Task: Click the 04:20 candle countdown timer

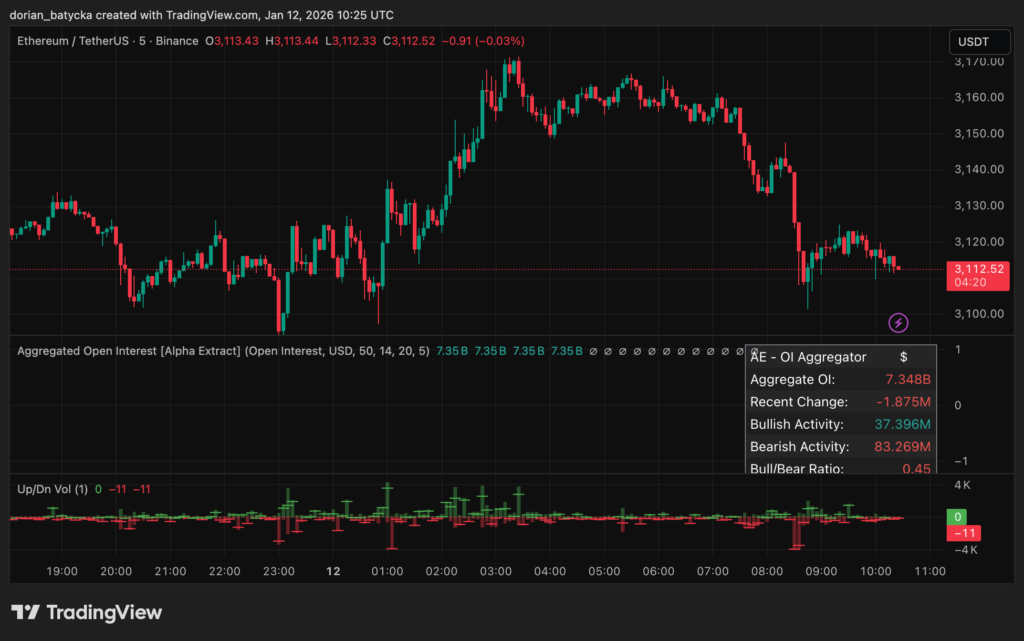Action: (970, 282)
